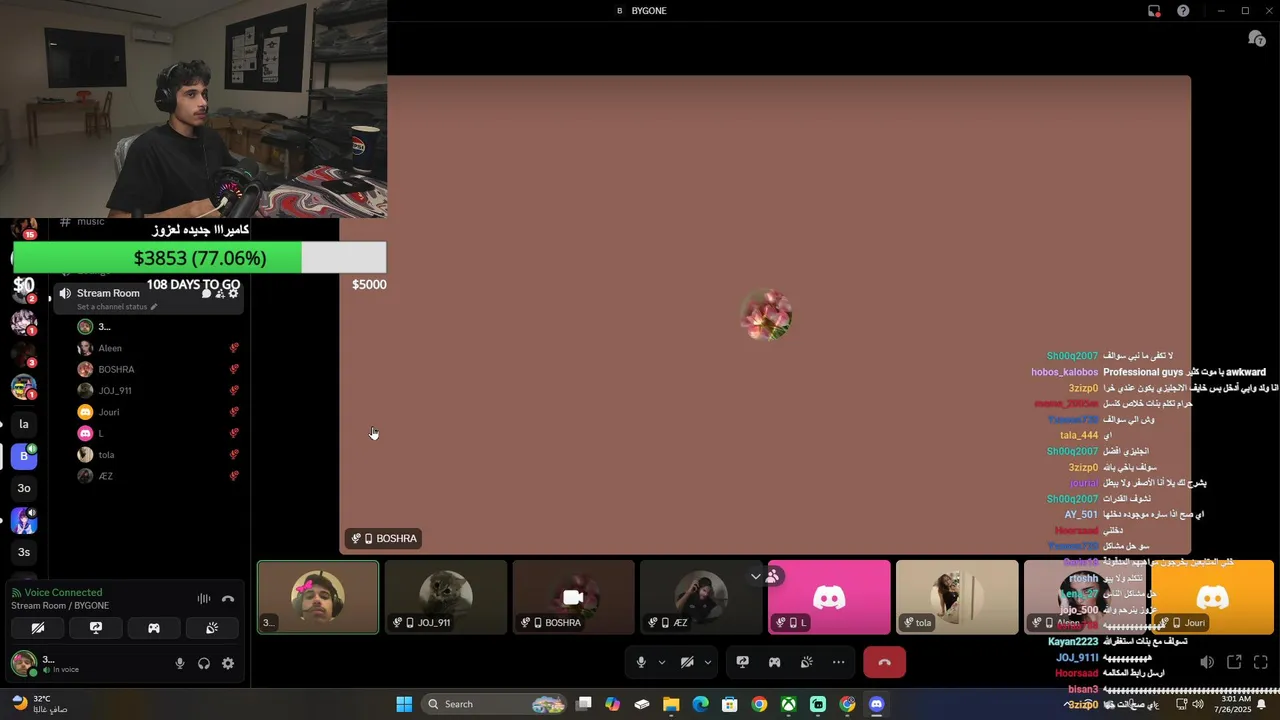Adjust stream volume speaker icon
1280x720 pixels.
(1207, 662)
